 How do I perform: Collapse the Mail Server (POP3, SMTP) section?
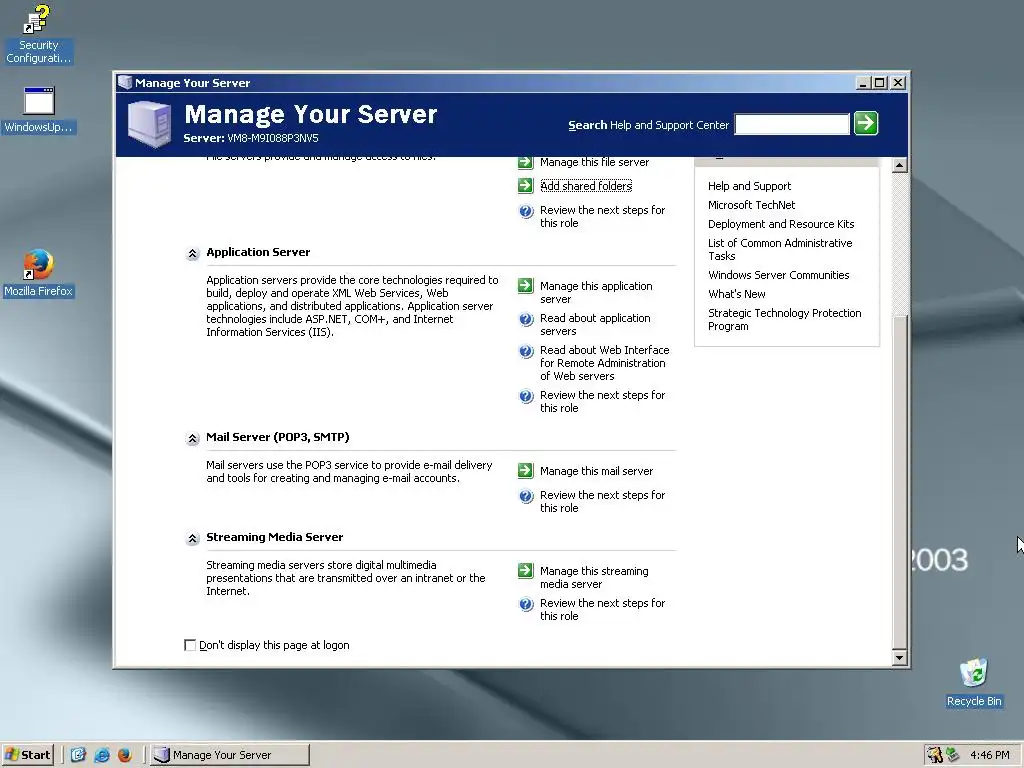pyautogui.click(x=192, y=438)
